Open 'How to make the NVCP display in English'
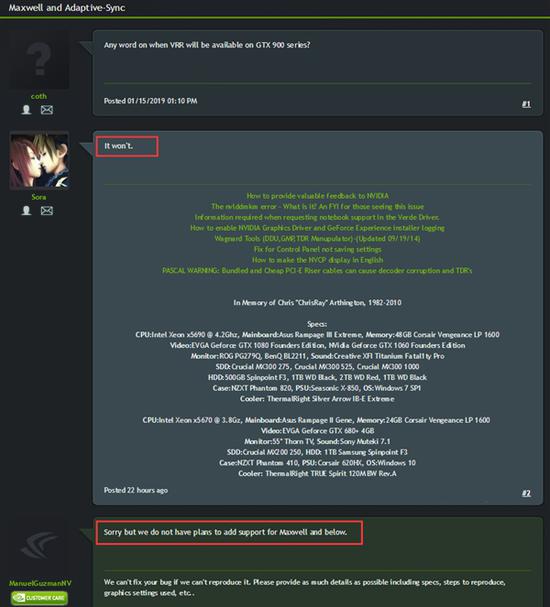Image resolution: width=550 pixels, height=607 pixels. coord(317,260)
